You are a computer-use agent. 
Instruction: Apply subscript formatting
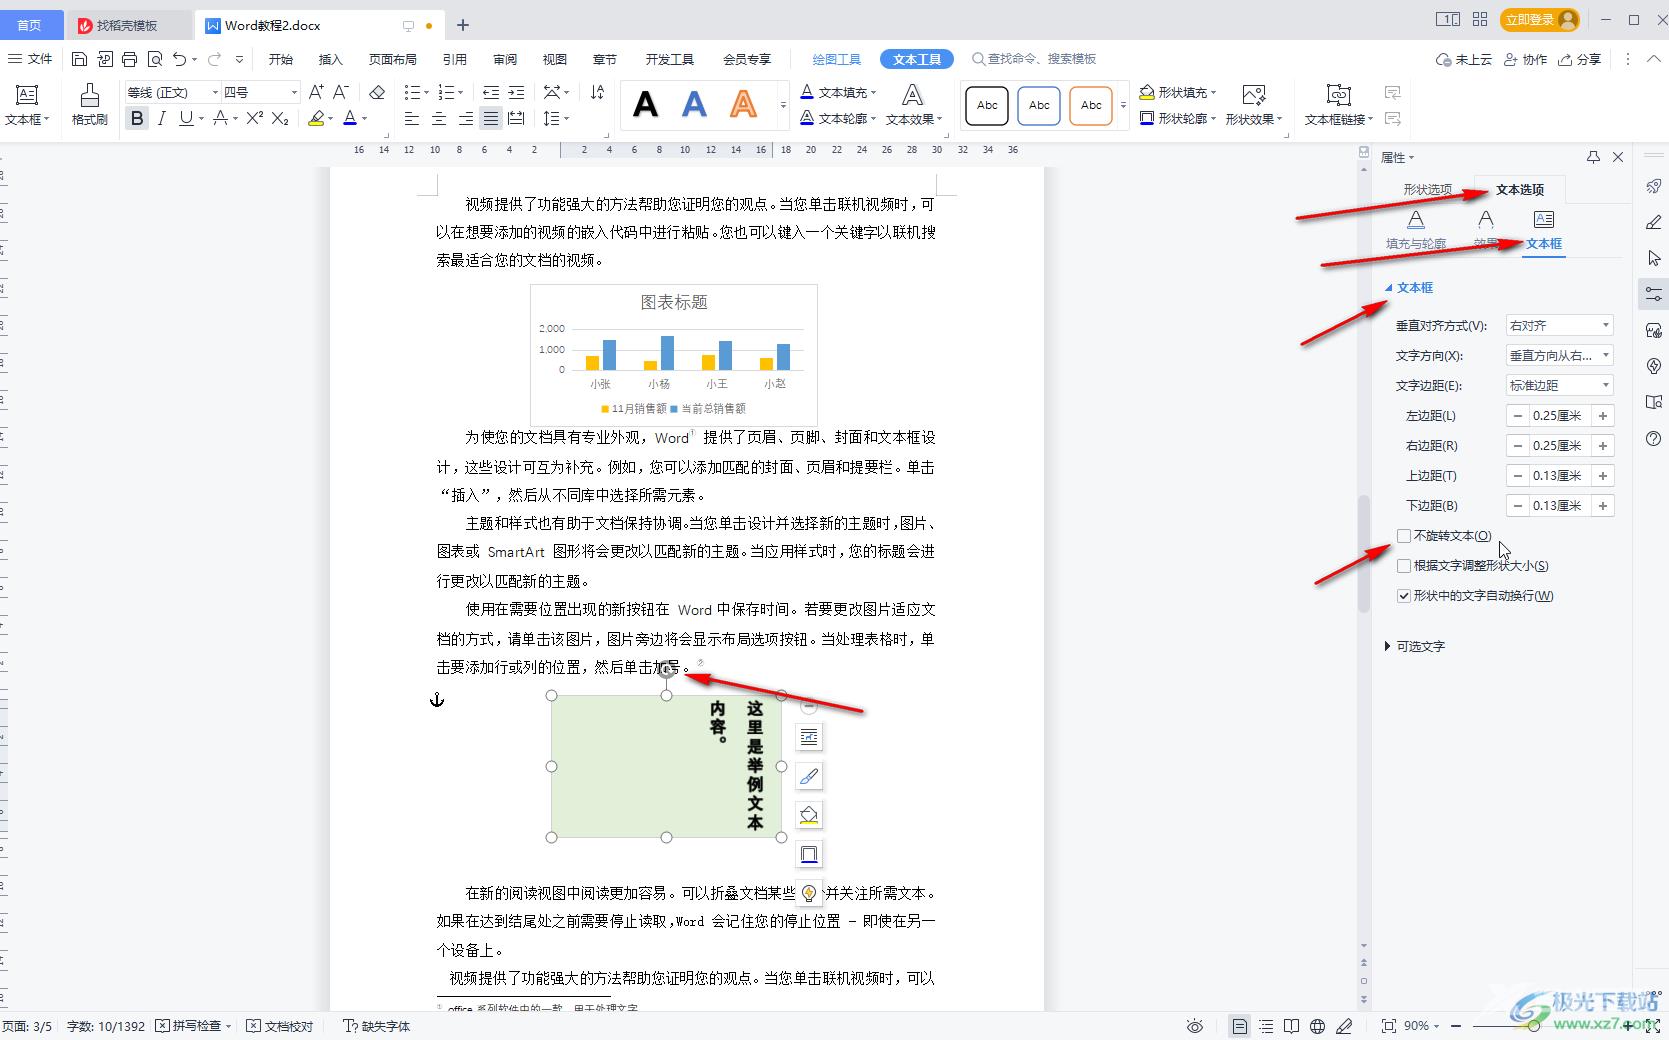[280, 119]
